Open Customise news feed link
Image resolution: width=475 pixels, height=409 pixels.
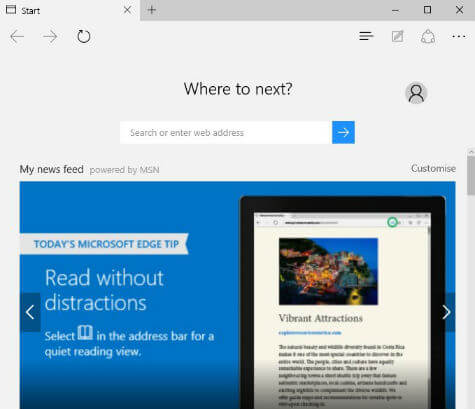coord(433,168)
